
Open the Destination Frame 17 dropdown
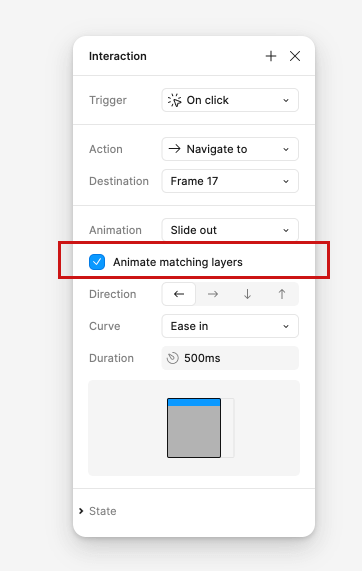230,181
